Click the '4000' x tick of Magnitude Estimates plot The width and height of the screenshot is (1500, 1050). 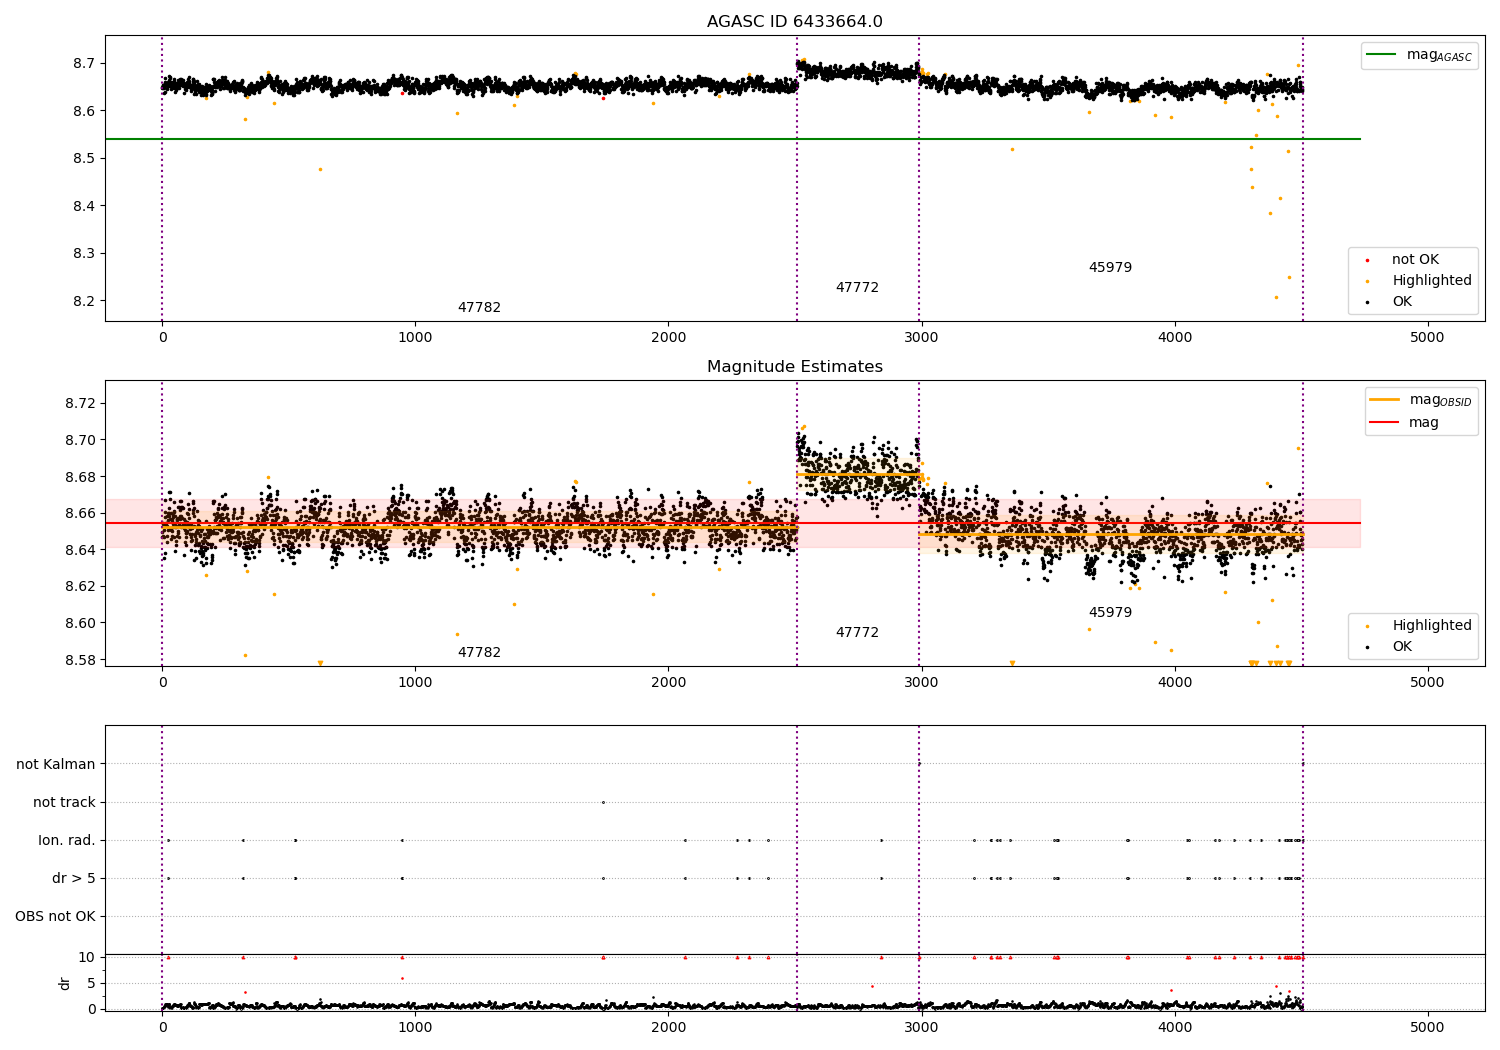[1174, 683]
